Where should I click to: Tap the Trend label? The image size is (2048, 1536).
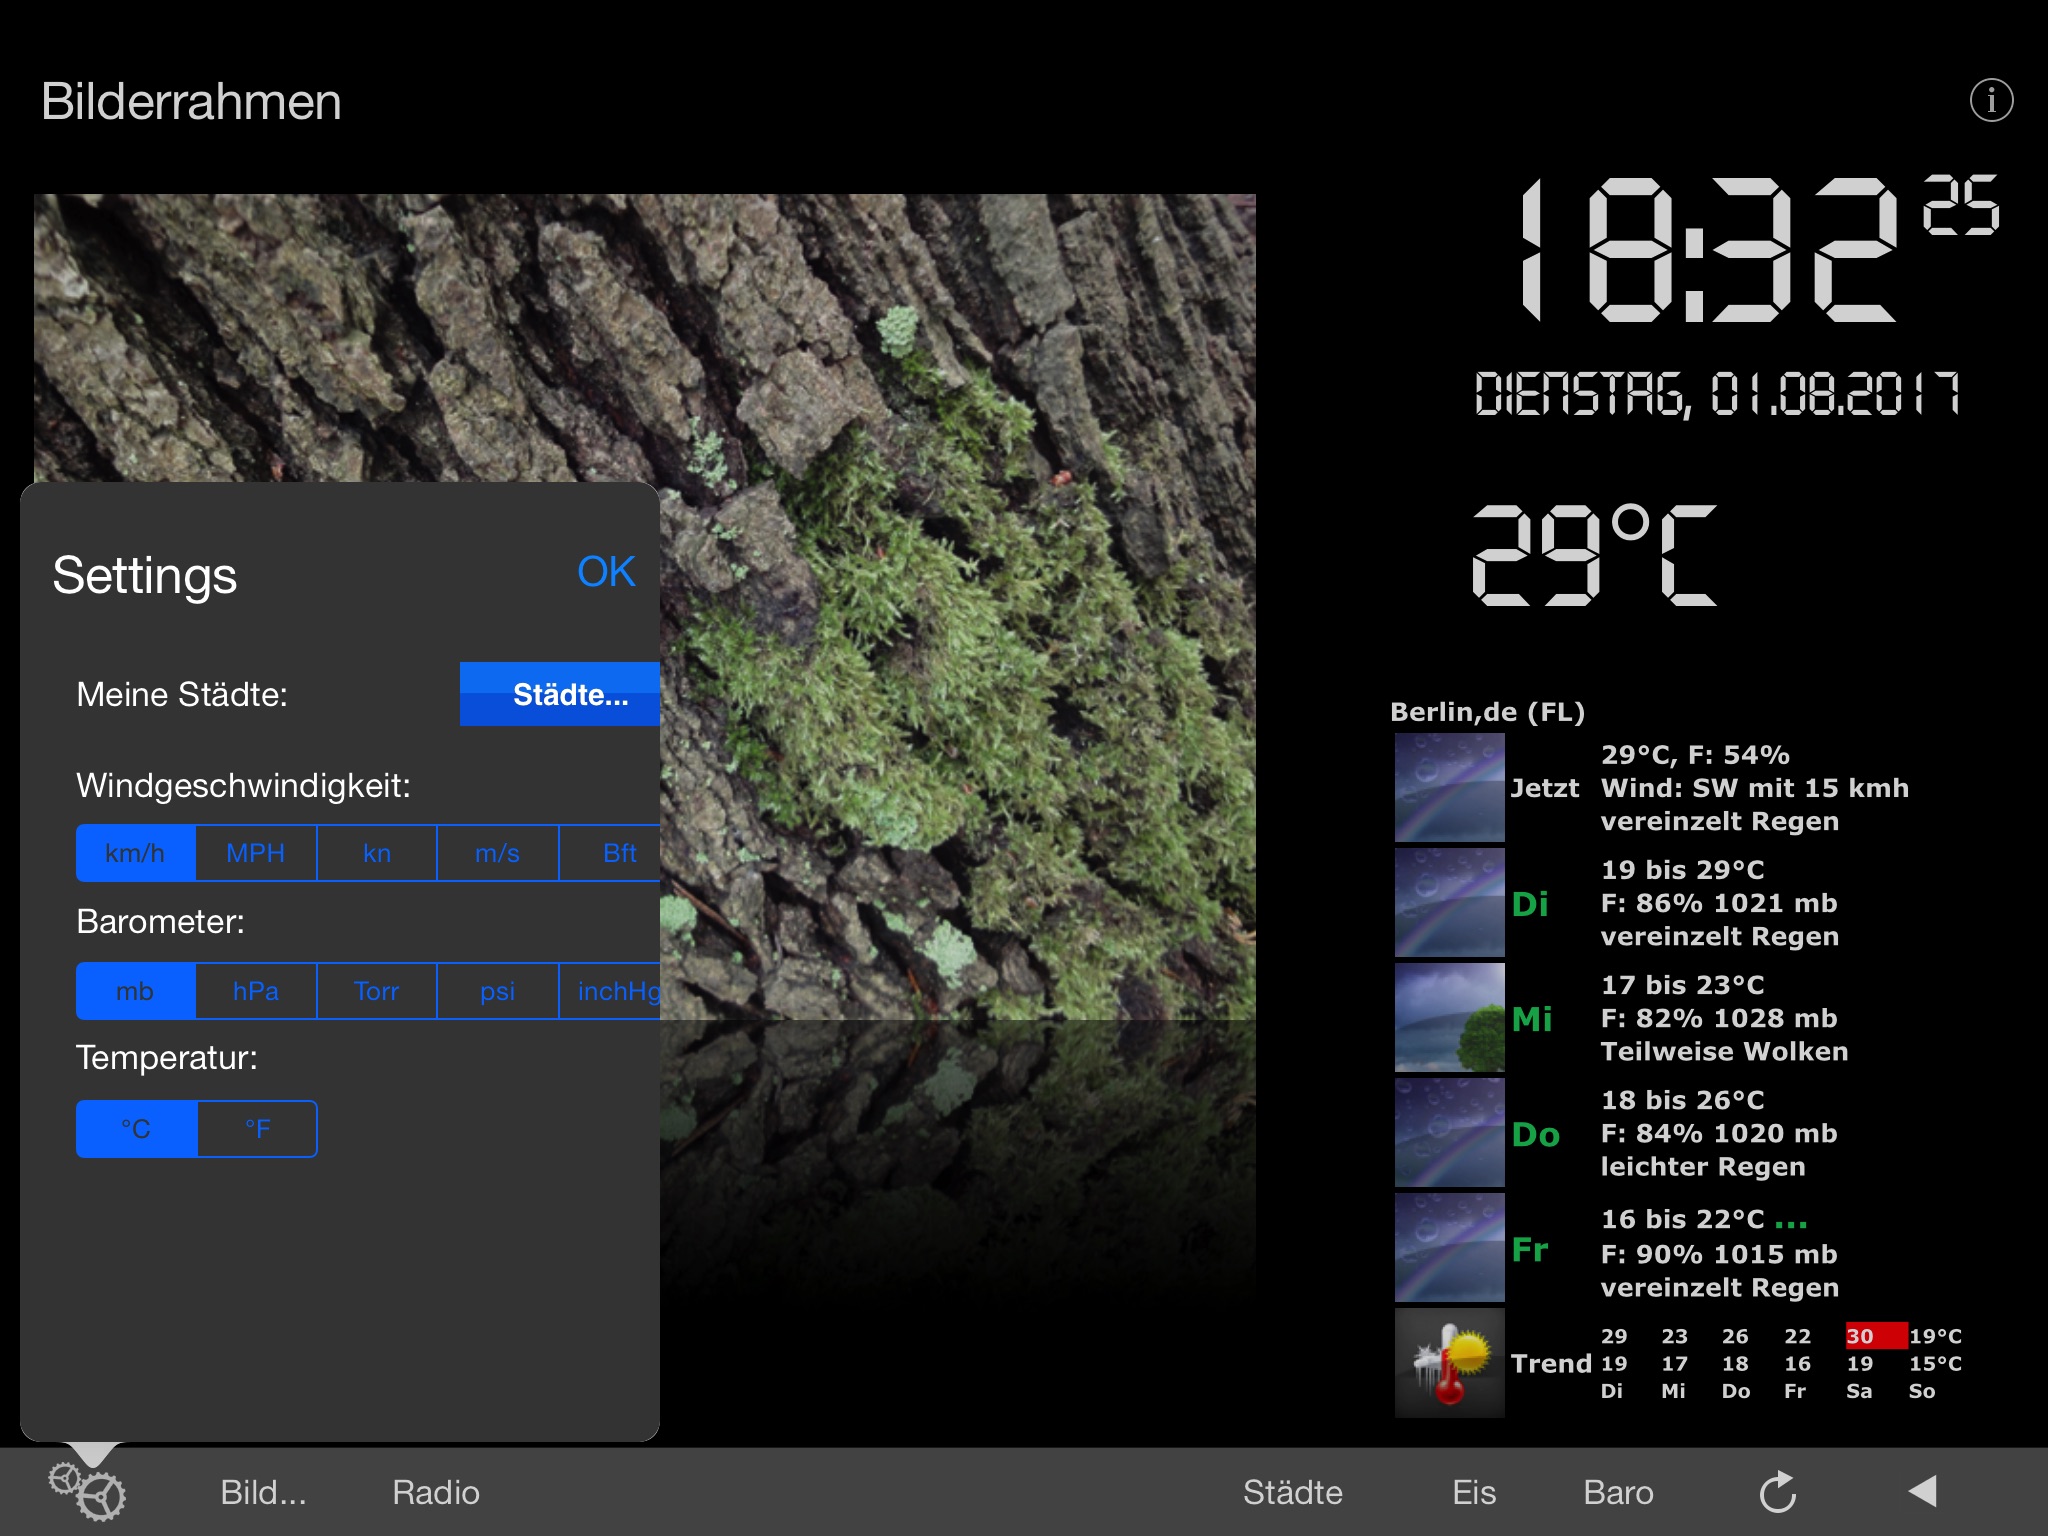click(x=1550, y=1364)
